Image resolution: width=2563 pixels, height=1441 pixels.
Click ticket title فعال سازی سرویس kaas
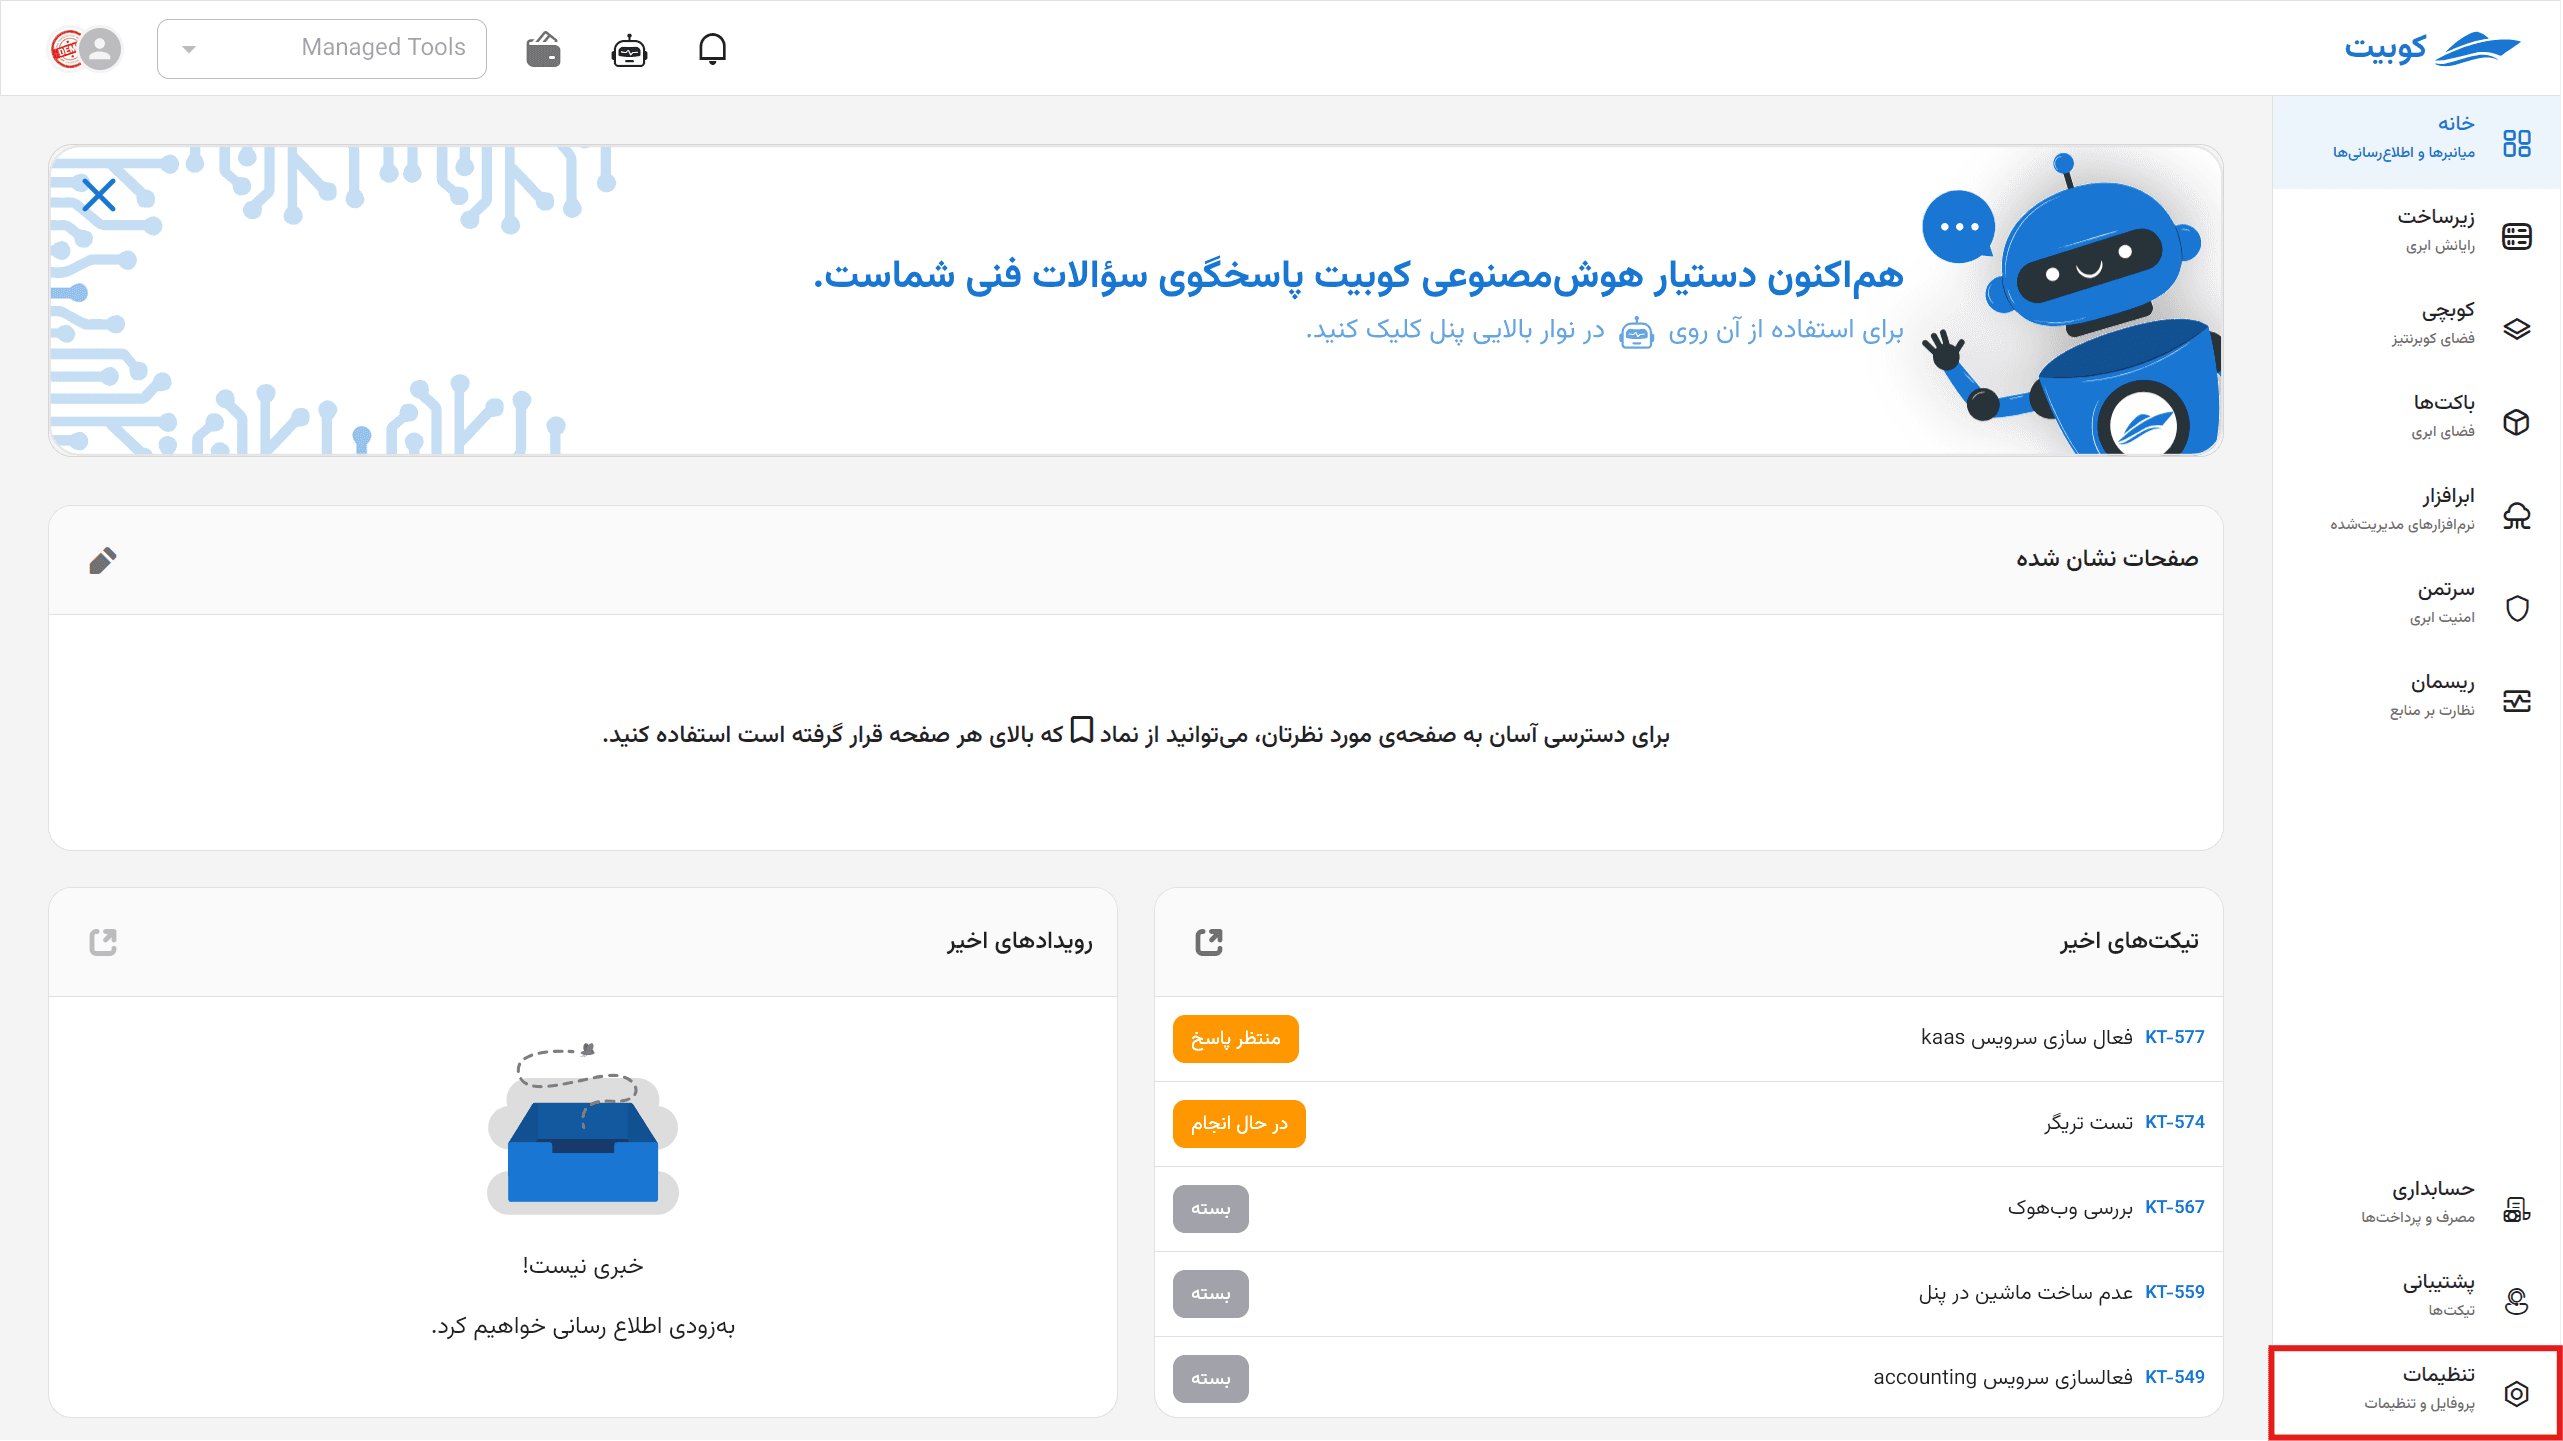click(x=2026, y=1037)
